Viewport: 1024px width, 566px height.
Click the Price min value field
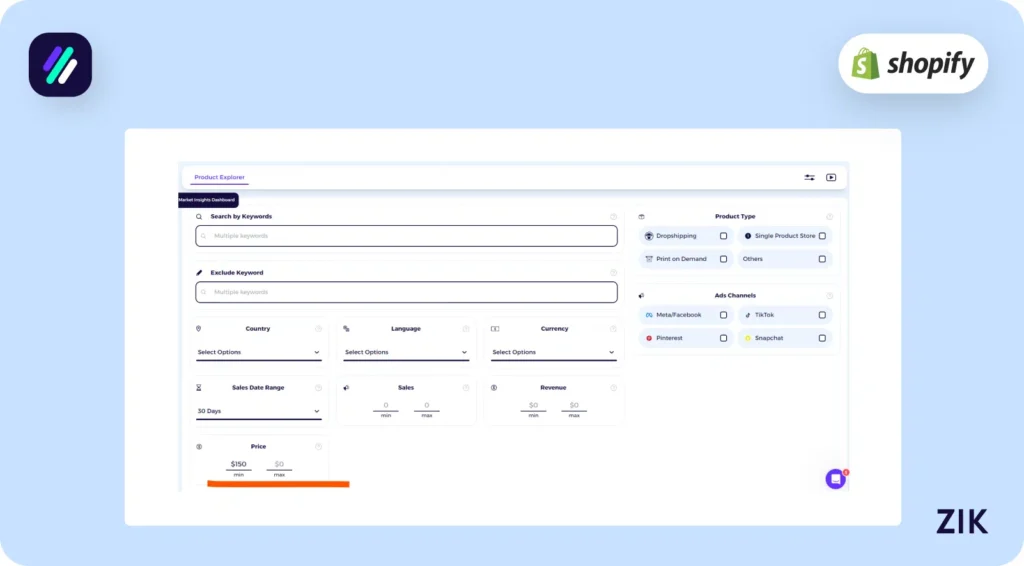[238, 464]
